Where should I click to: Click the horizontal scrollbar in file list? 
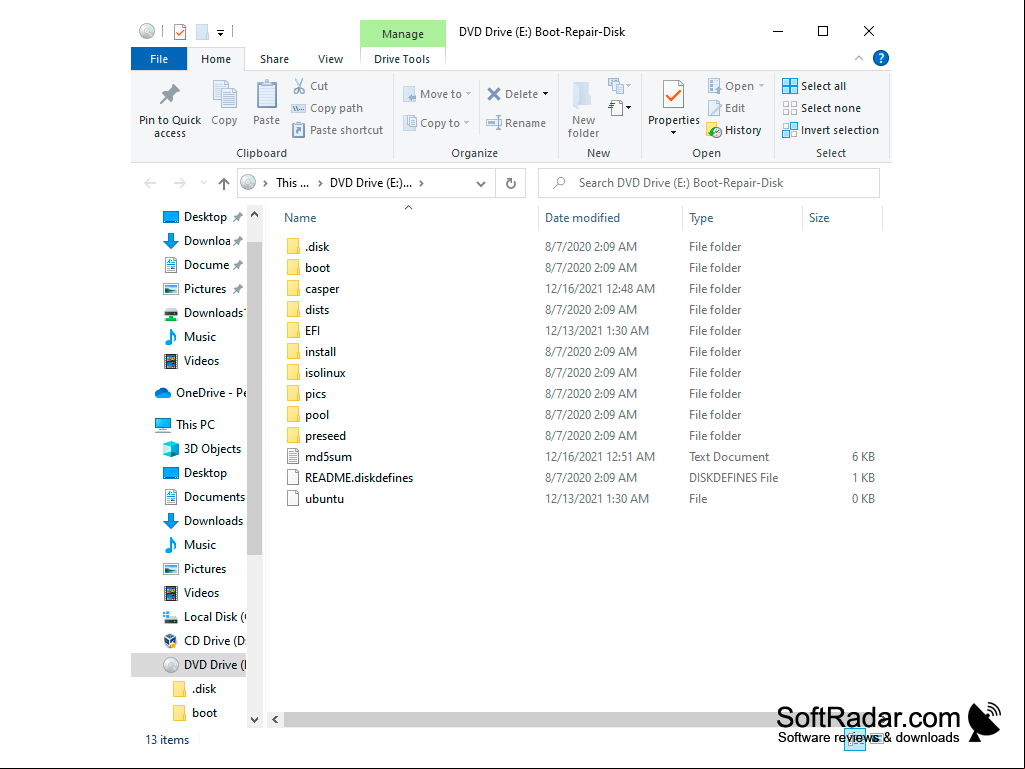click(529, 719)
